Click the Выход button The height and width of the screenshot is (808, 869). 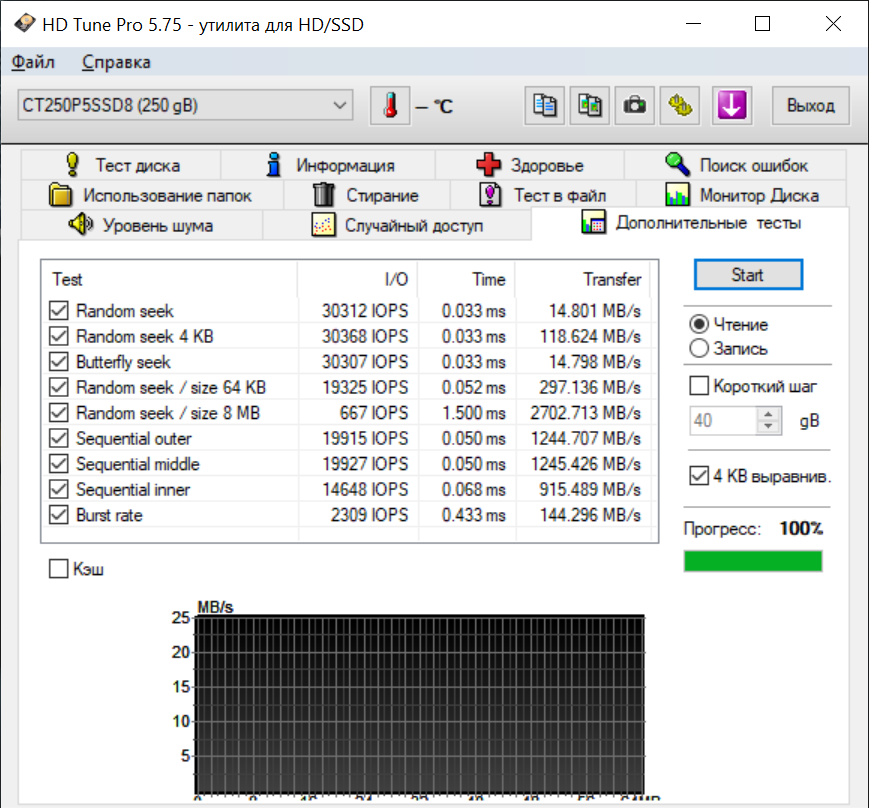pyautogui.click(x=810, y=106)
